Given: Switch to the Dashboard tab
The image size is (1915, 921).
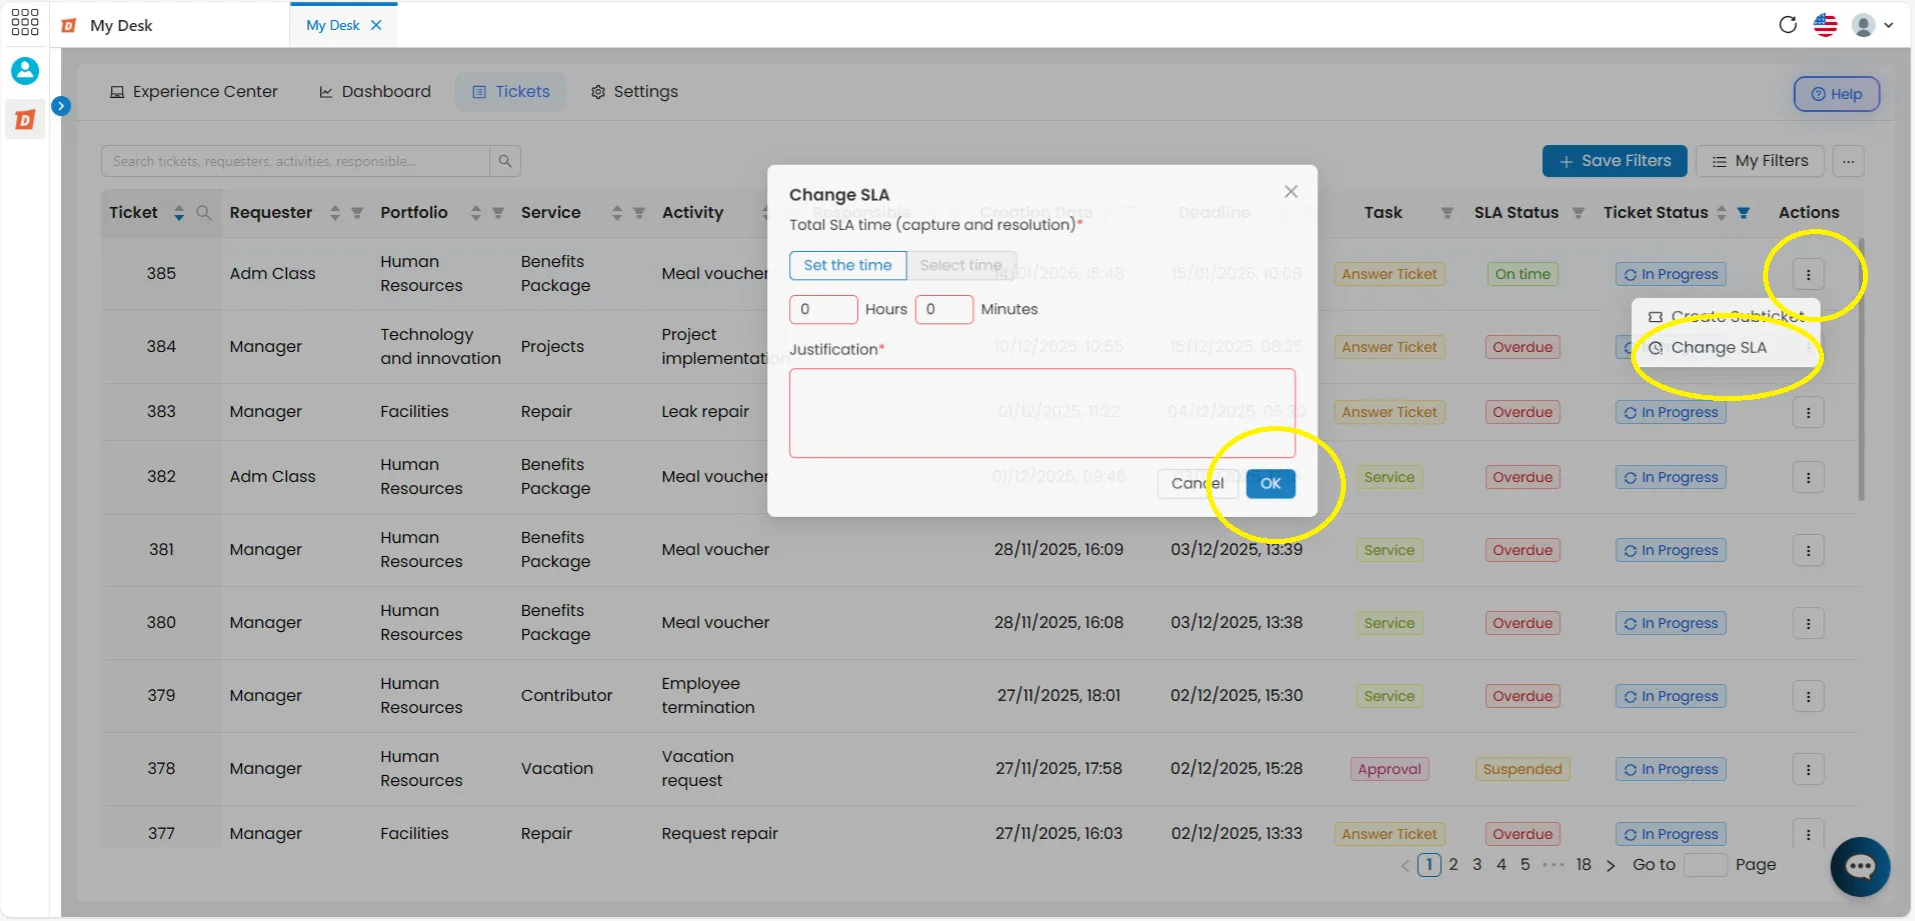Looking at the screenshot, I should click(375, 92).
